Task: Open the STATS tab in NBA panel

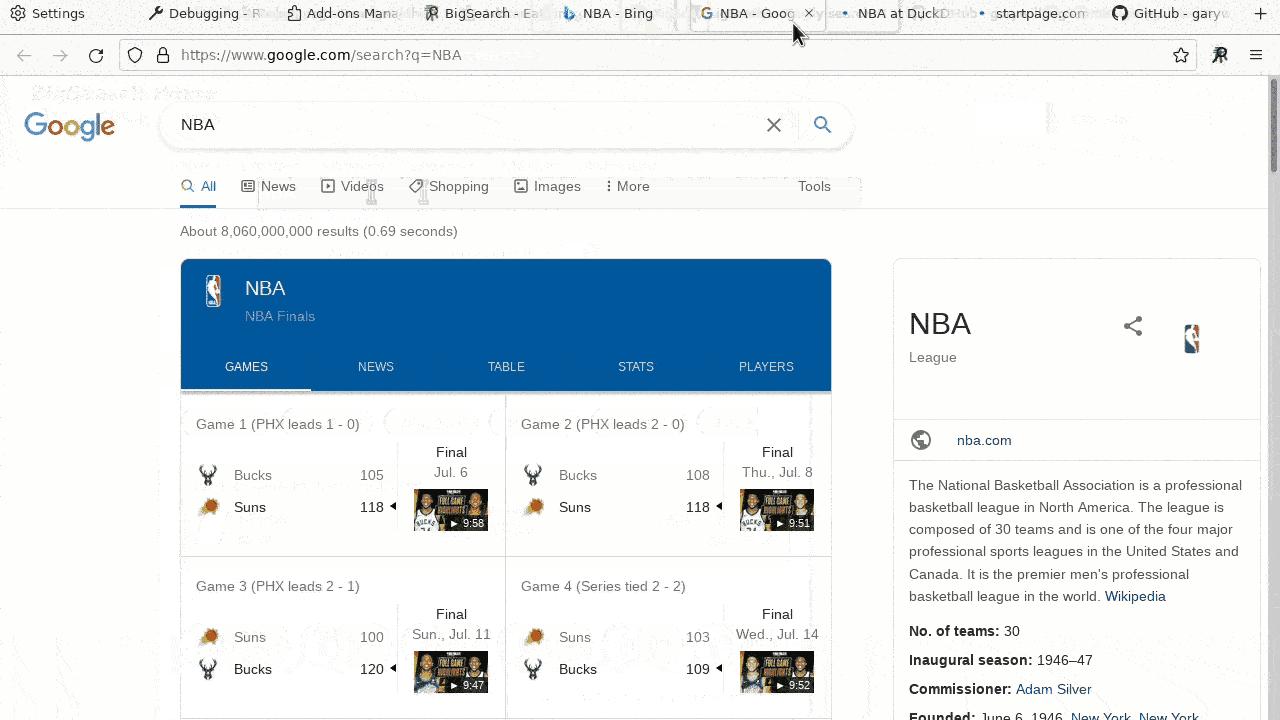Action: (636, 367)
